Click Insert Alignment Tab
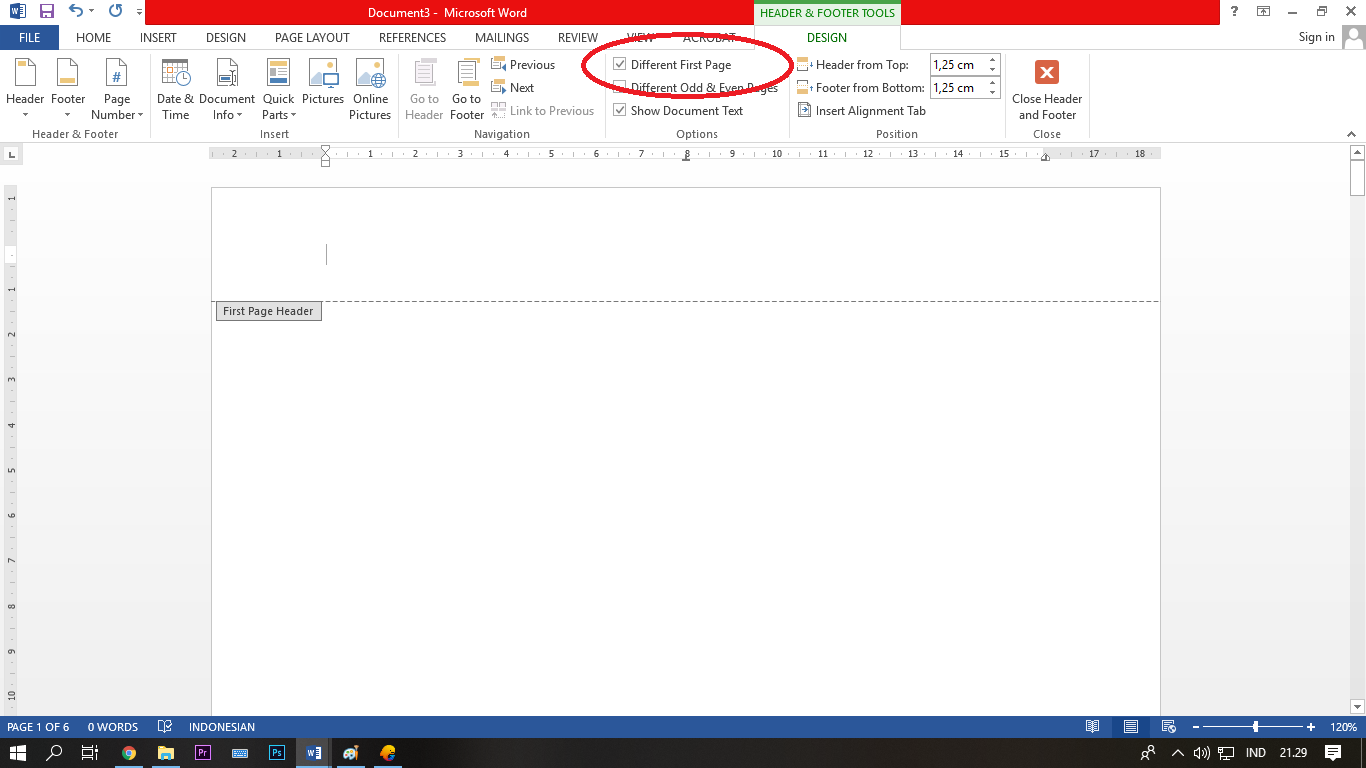 tap(862, 111)
